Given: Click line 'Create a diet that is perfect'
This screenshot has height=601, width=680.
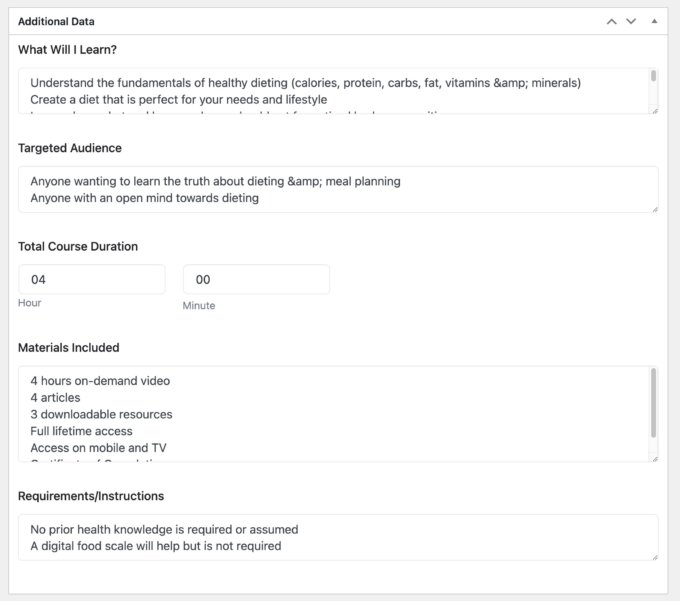Looking at the screenshot, I should coord(179,99).
